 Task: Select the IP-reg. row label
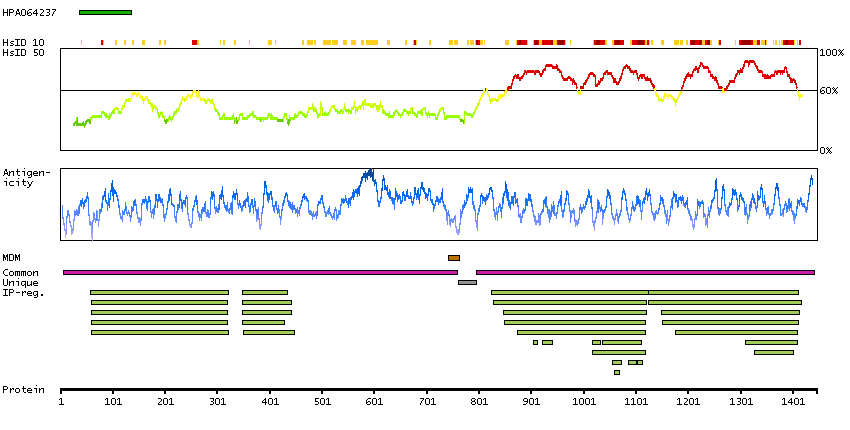tap(23, 292)
